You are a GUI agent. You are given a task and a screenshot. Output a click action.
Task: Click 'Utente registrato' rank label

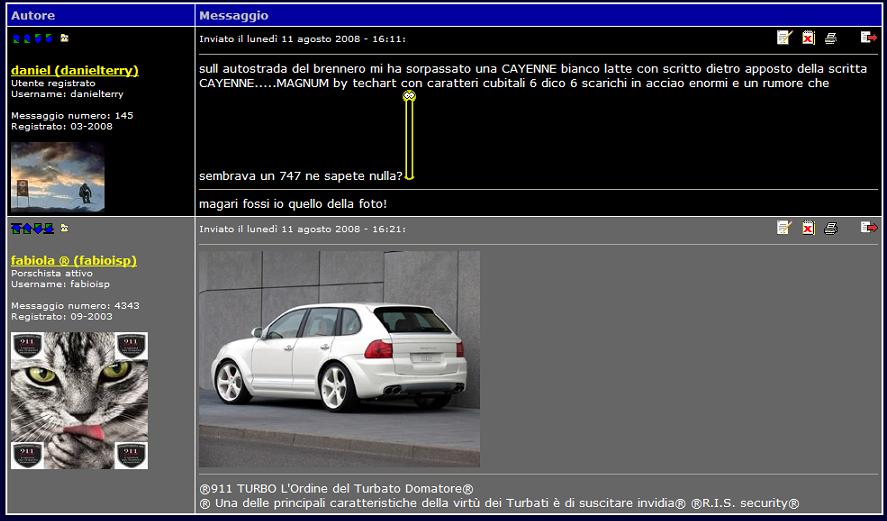pos(53,83)
